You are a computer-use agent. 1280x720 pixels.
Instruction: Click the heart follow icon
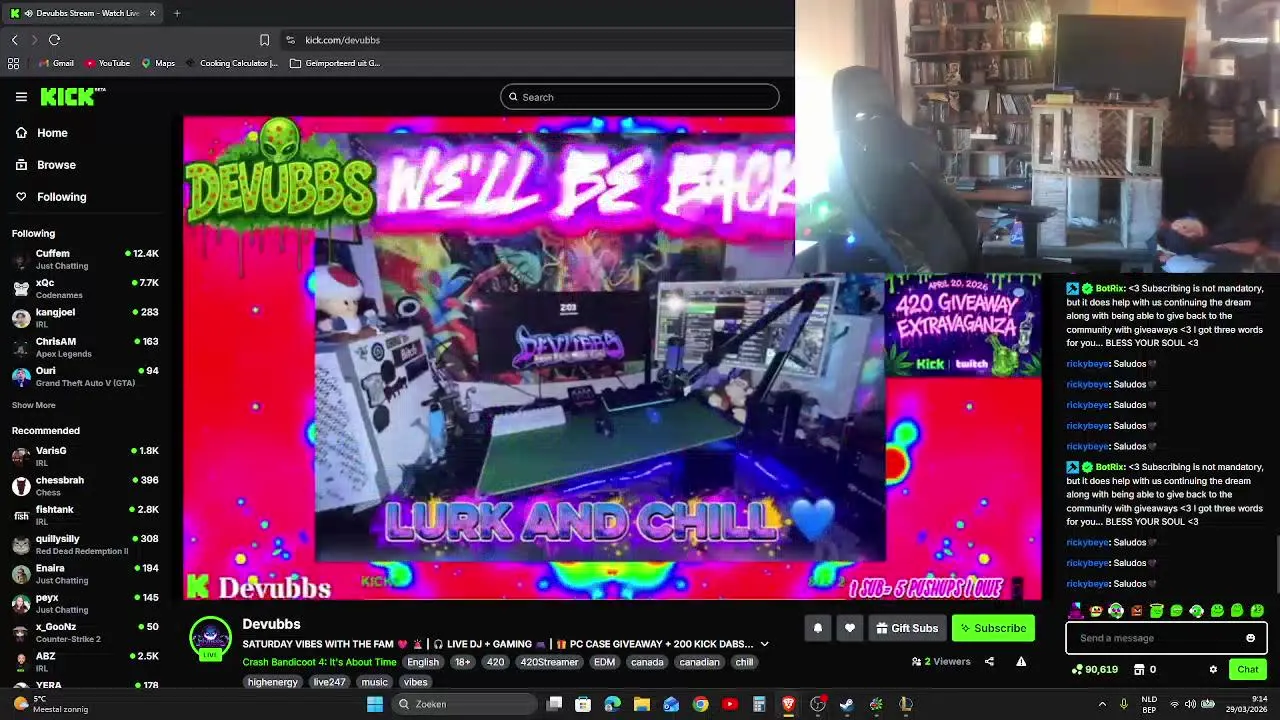849,628
